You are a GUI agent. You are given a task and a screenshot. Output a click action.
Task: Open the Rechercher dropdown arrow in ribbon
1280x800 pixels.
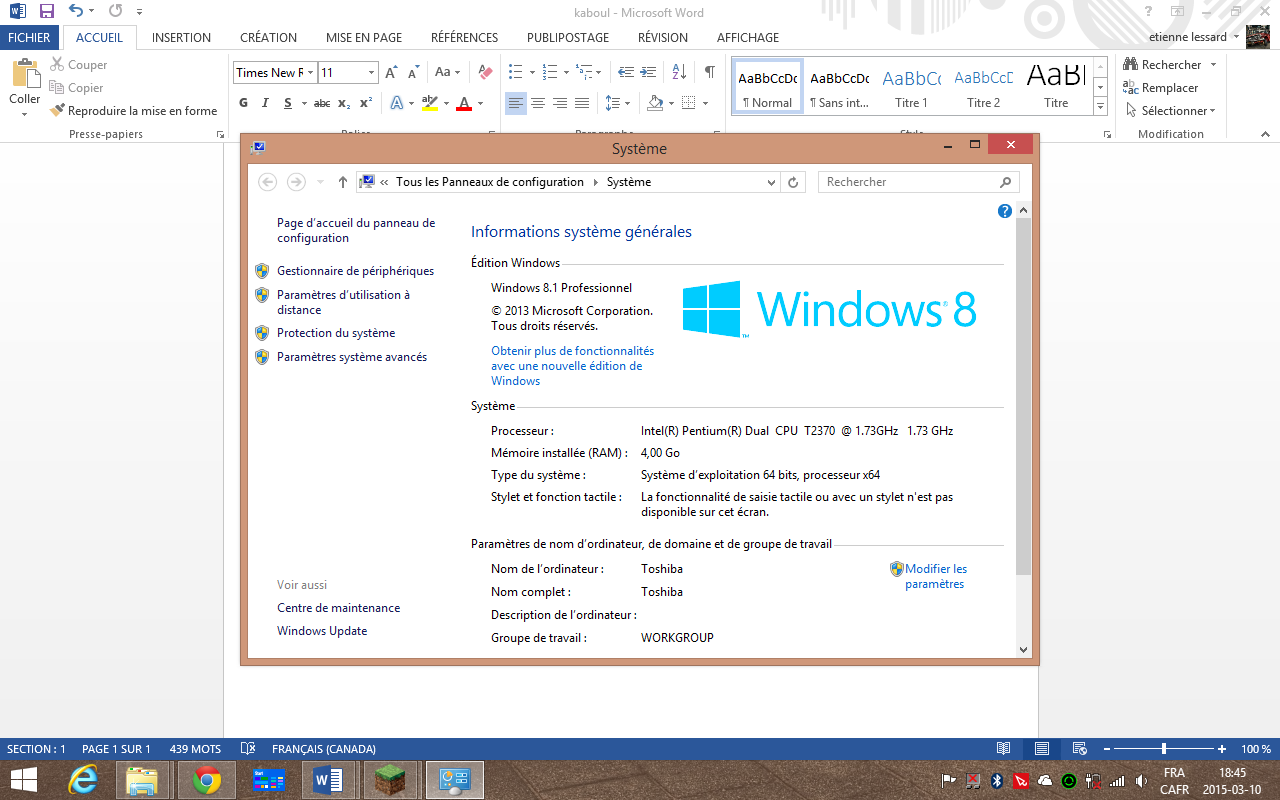(x=1213, y=65)
